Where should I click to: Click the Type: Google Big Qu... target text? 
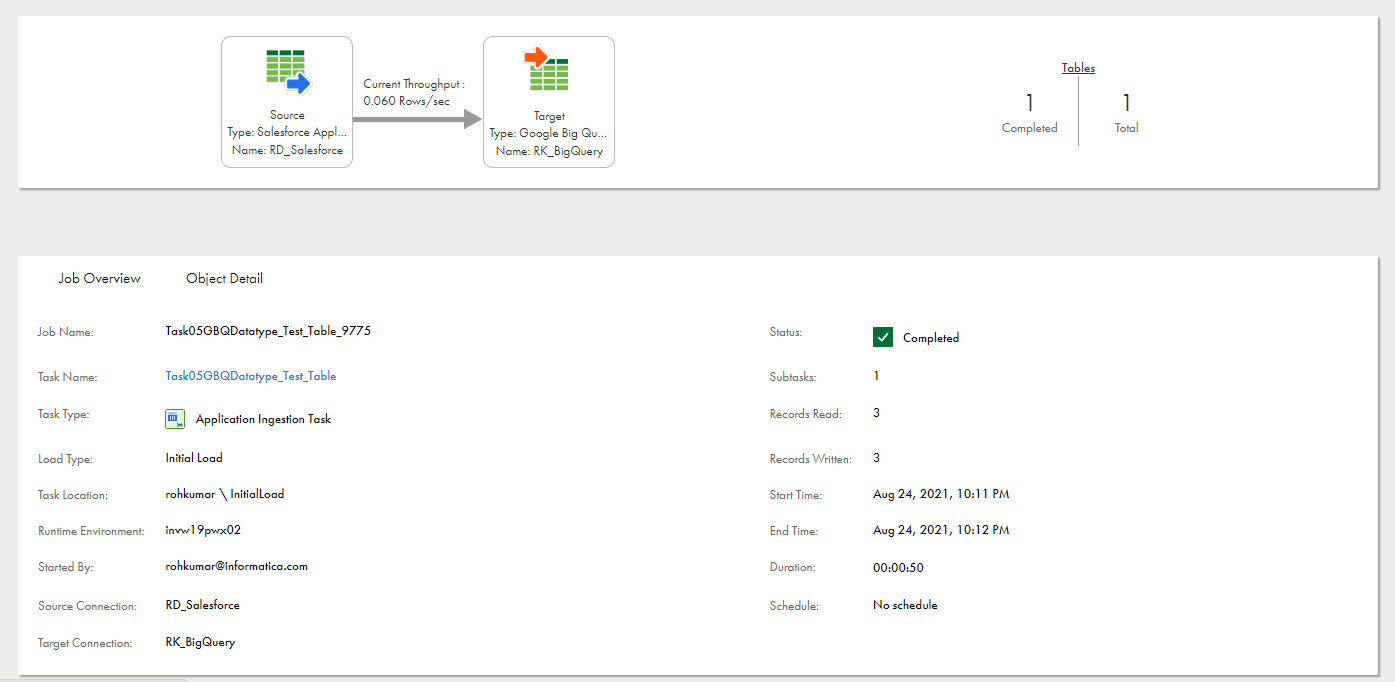[x=548, y=134]
